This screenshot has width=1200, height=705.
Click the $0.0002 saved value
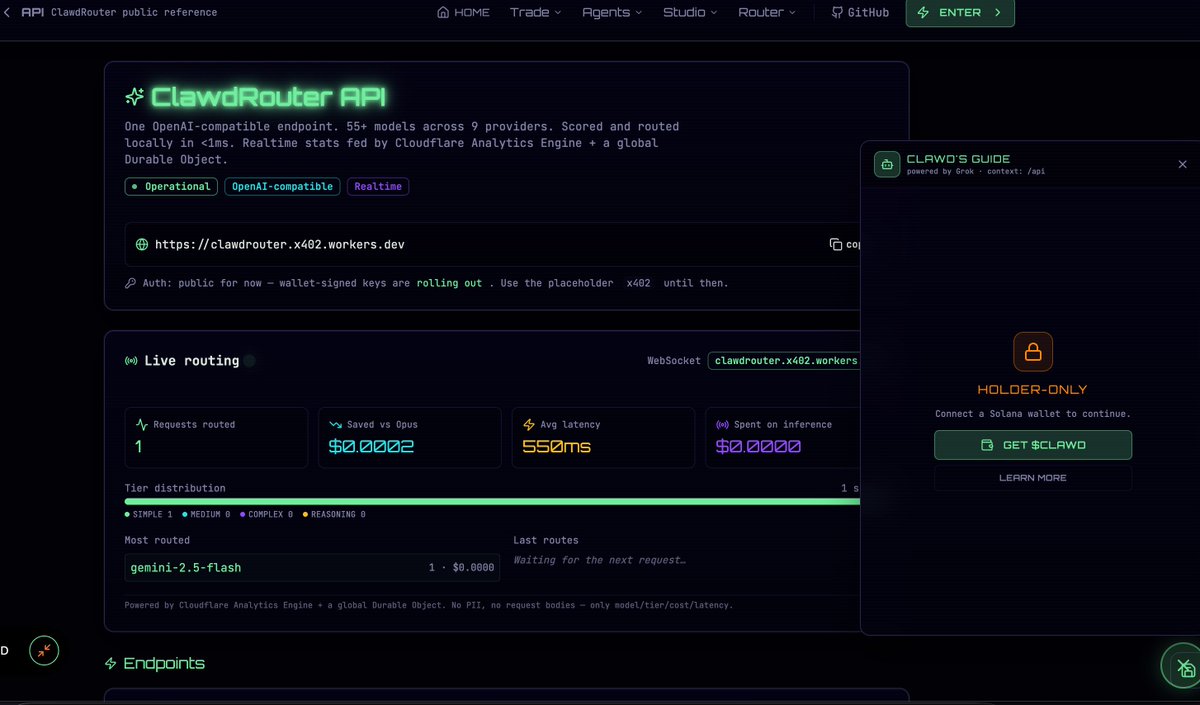coord(371,447)
